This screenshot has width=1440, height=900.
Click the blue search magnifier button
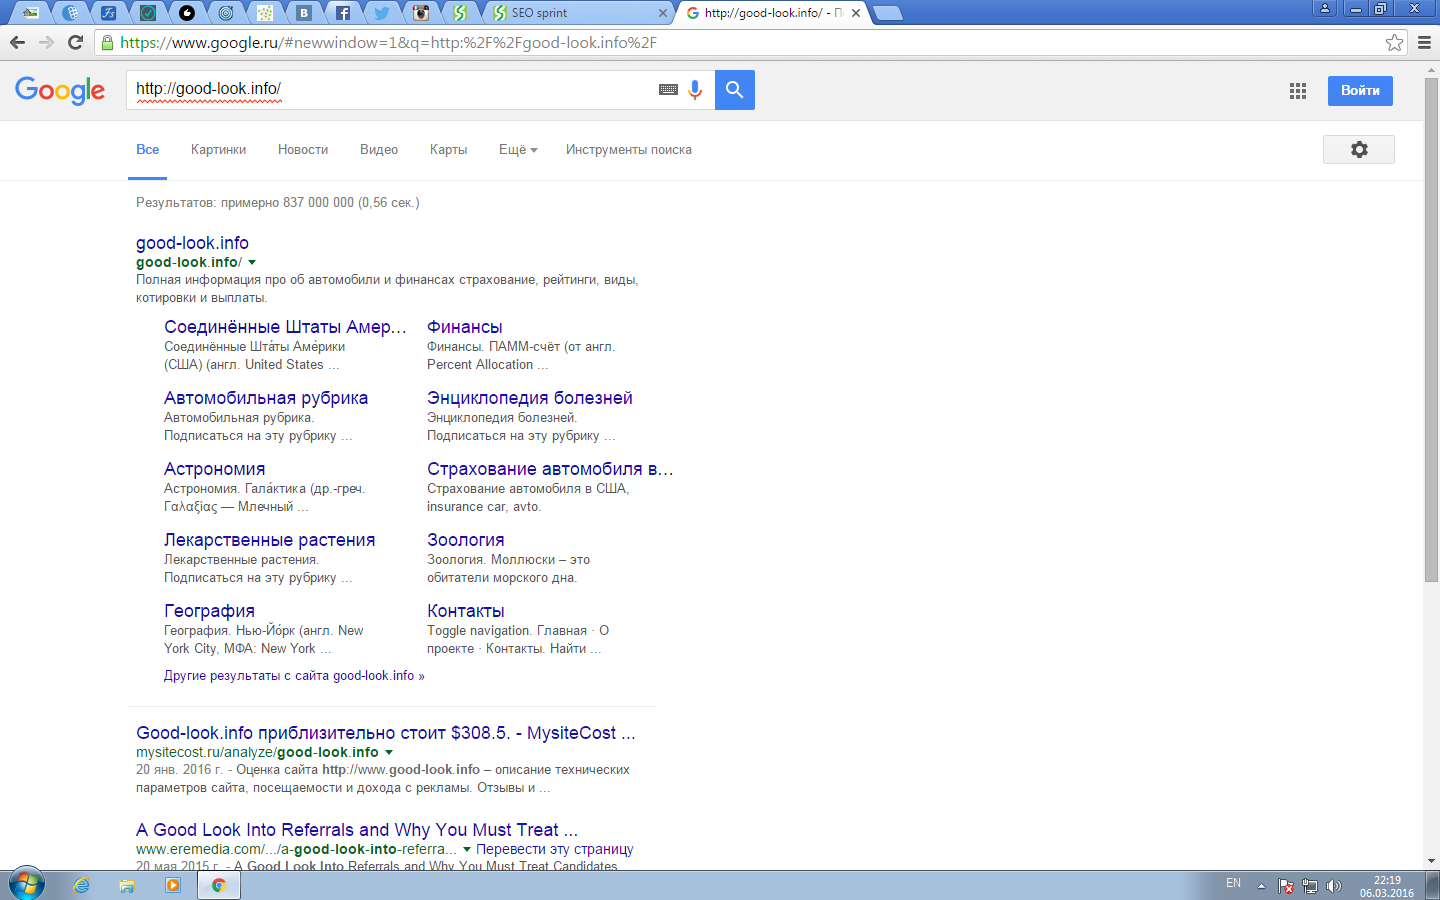[735, 90]
